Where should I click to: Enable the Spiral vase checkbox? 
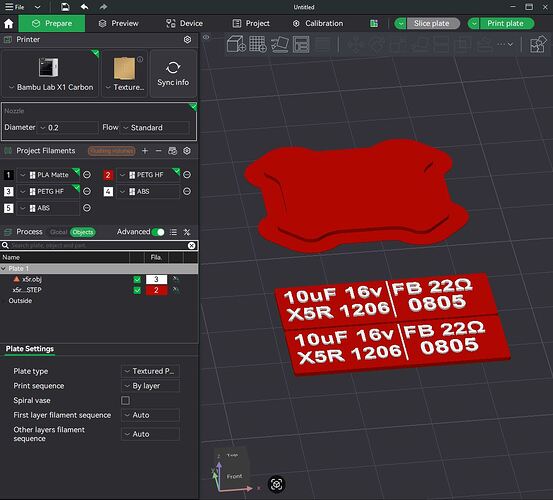(x=125, y=400)
